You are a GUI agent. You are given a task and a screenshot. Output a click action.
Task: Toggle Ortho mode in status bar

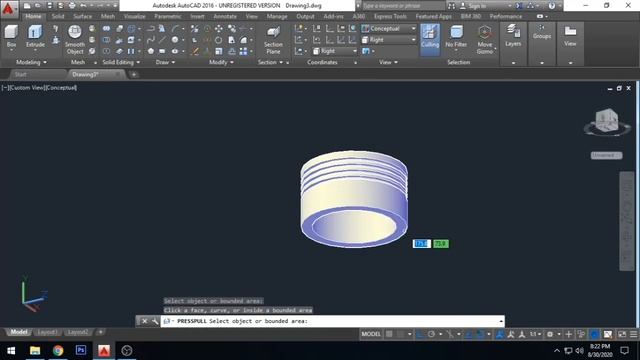(x=420, y=334)
